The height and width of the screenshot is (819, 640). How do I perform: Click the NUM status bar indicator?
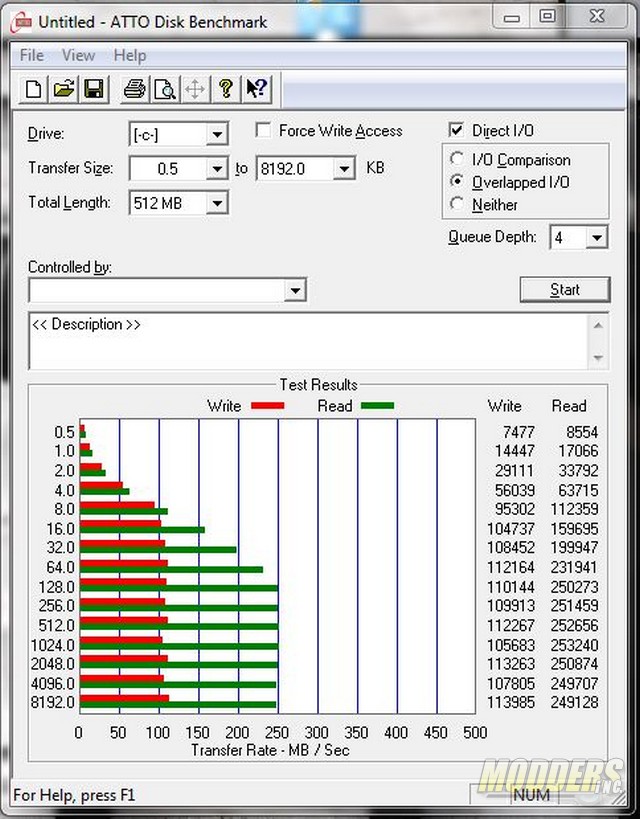coord(531,795)
